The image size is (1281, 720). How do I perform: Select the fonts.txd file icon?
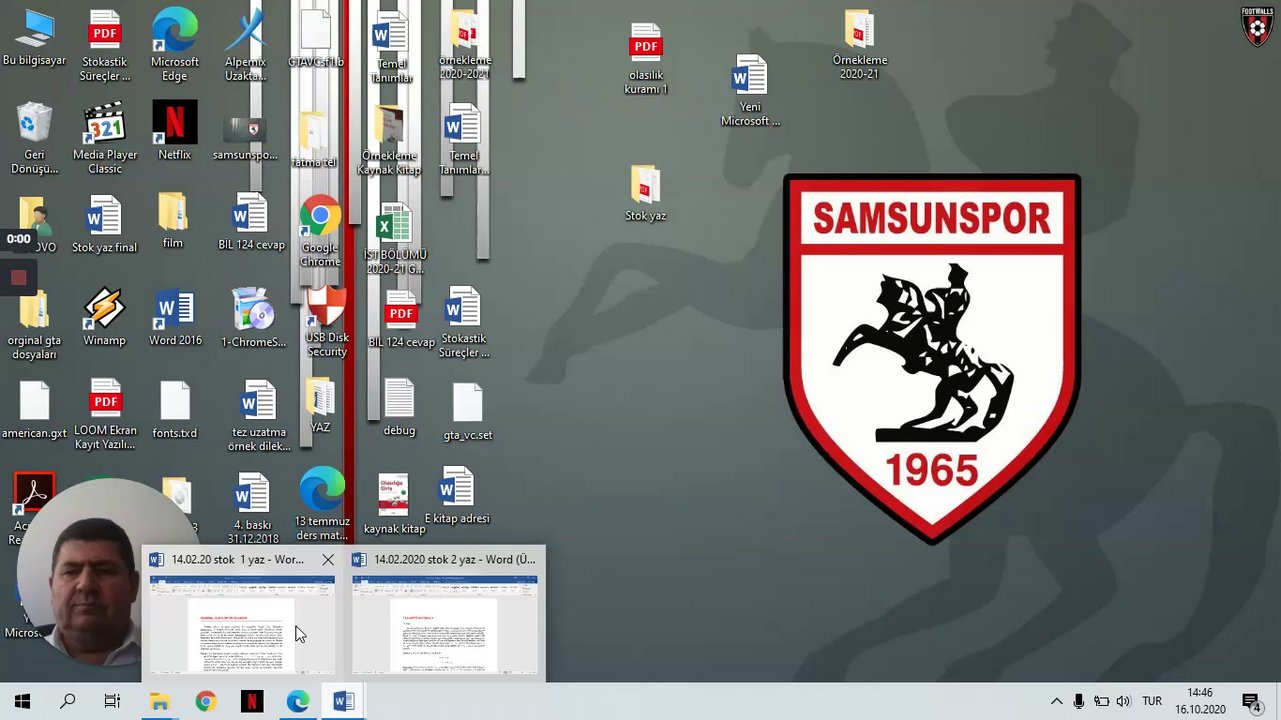[x=175, y=410]
